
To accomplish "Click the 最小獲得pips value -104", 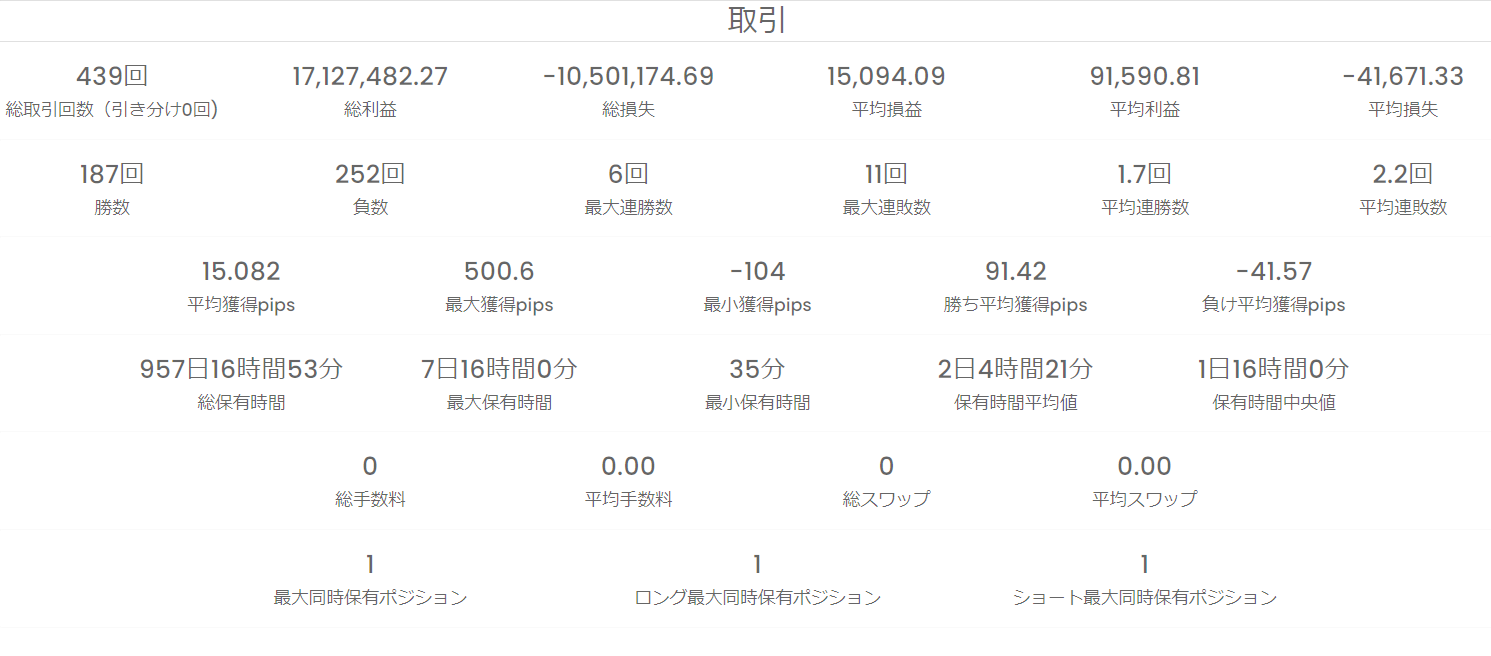I will [757, 271].
